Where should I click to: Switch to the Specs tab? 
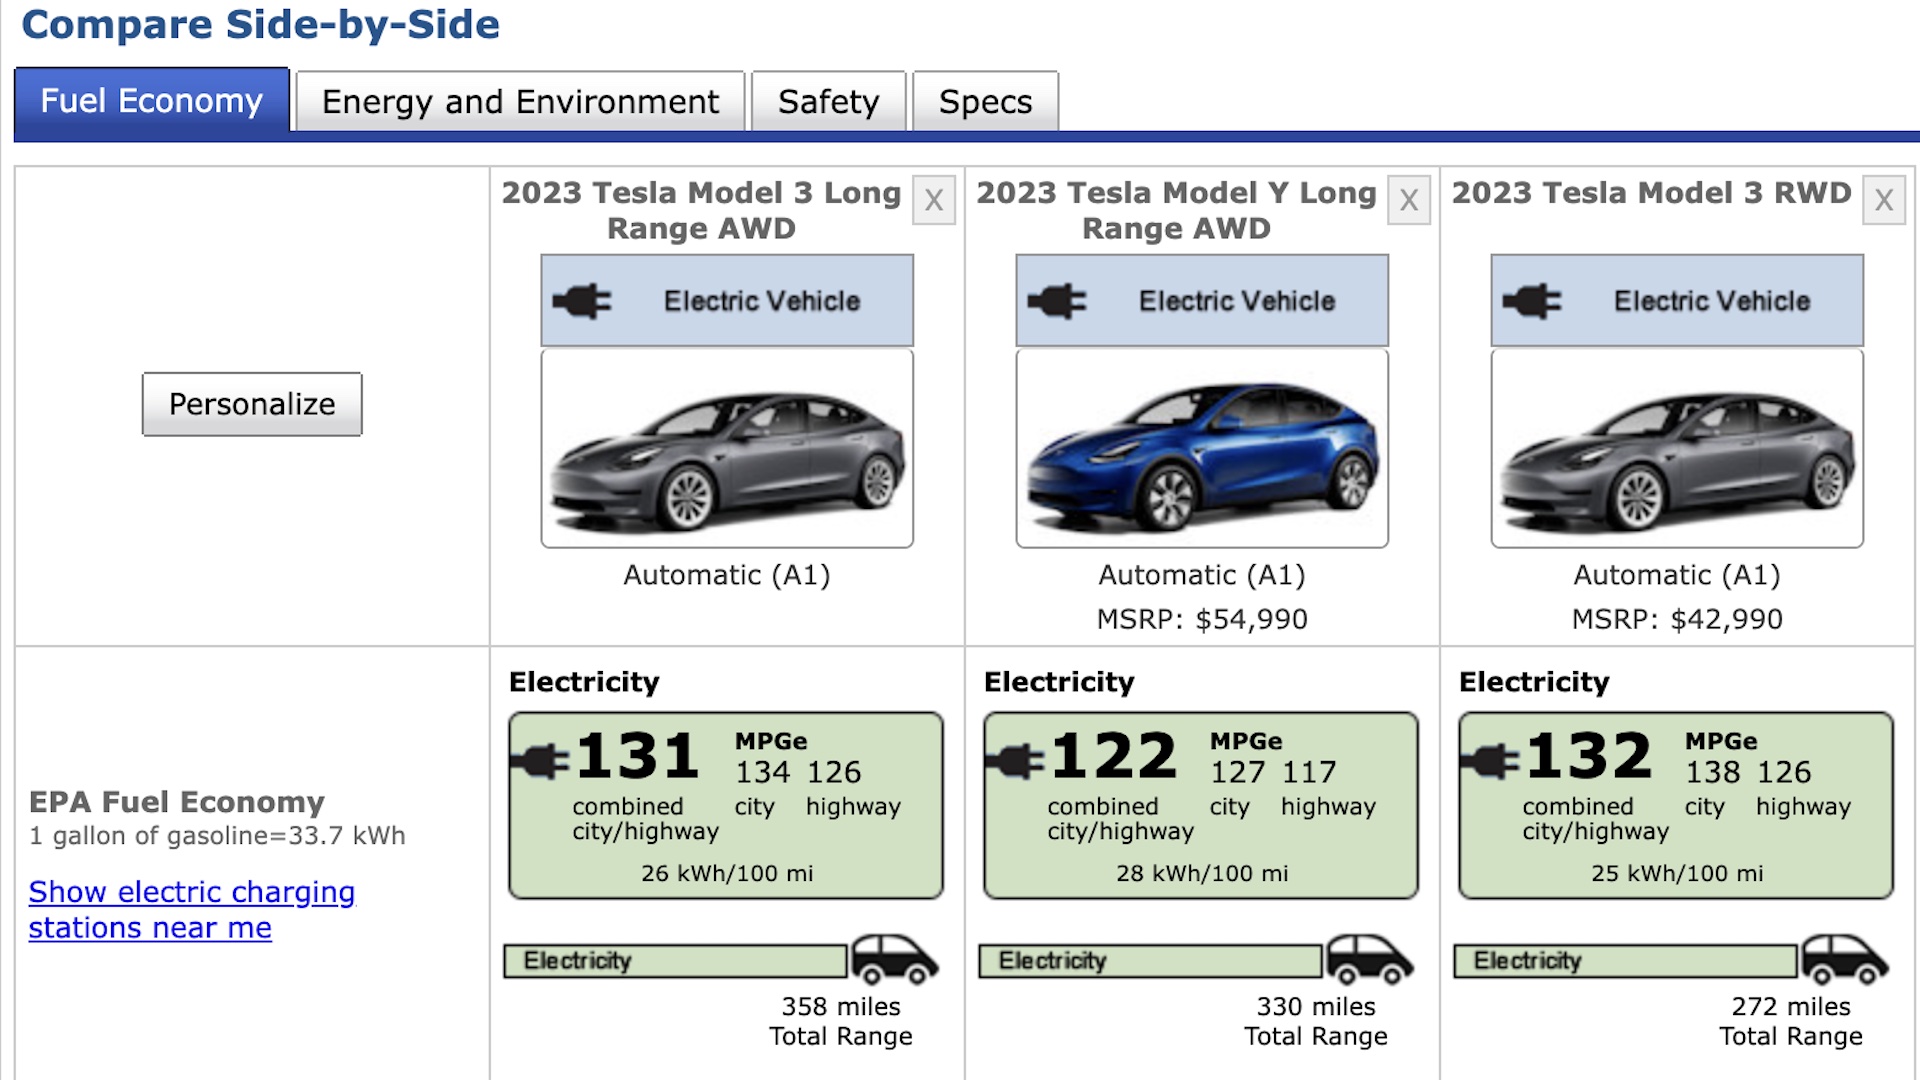point(985,101)
